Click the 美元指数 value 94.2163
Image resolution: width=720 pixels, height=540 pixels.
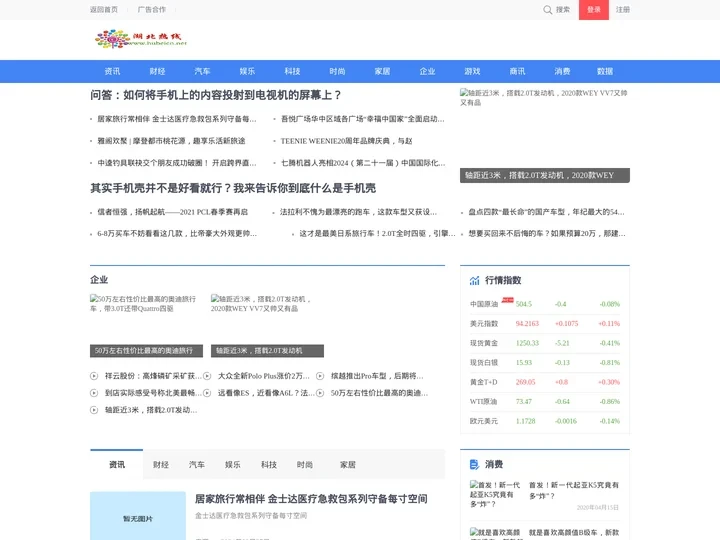point(527,324)
